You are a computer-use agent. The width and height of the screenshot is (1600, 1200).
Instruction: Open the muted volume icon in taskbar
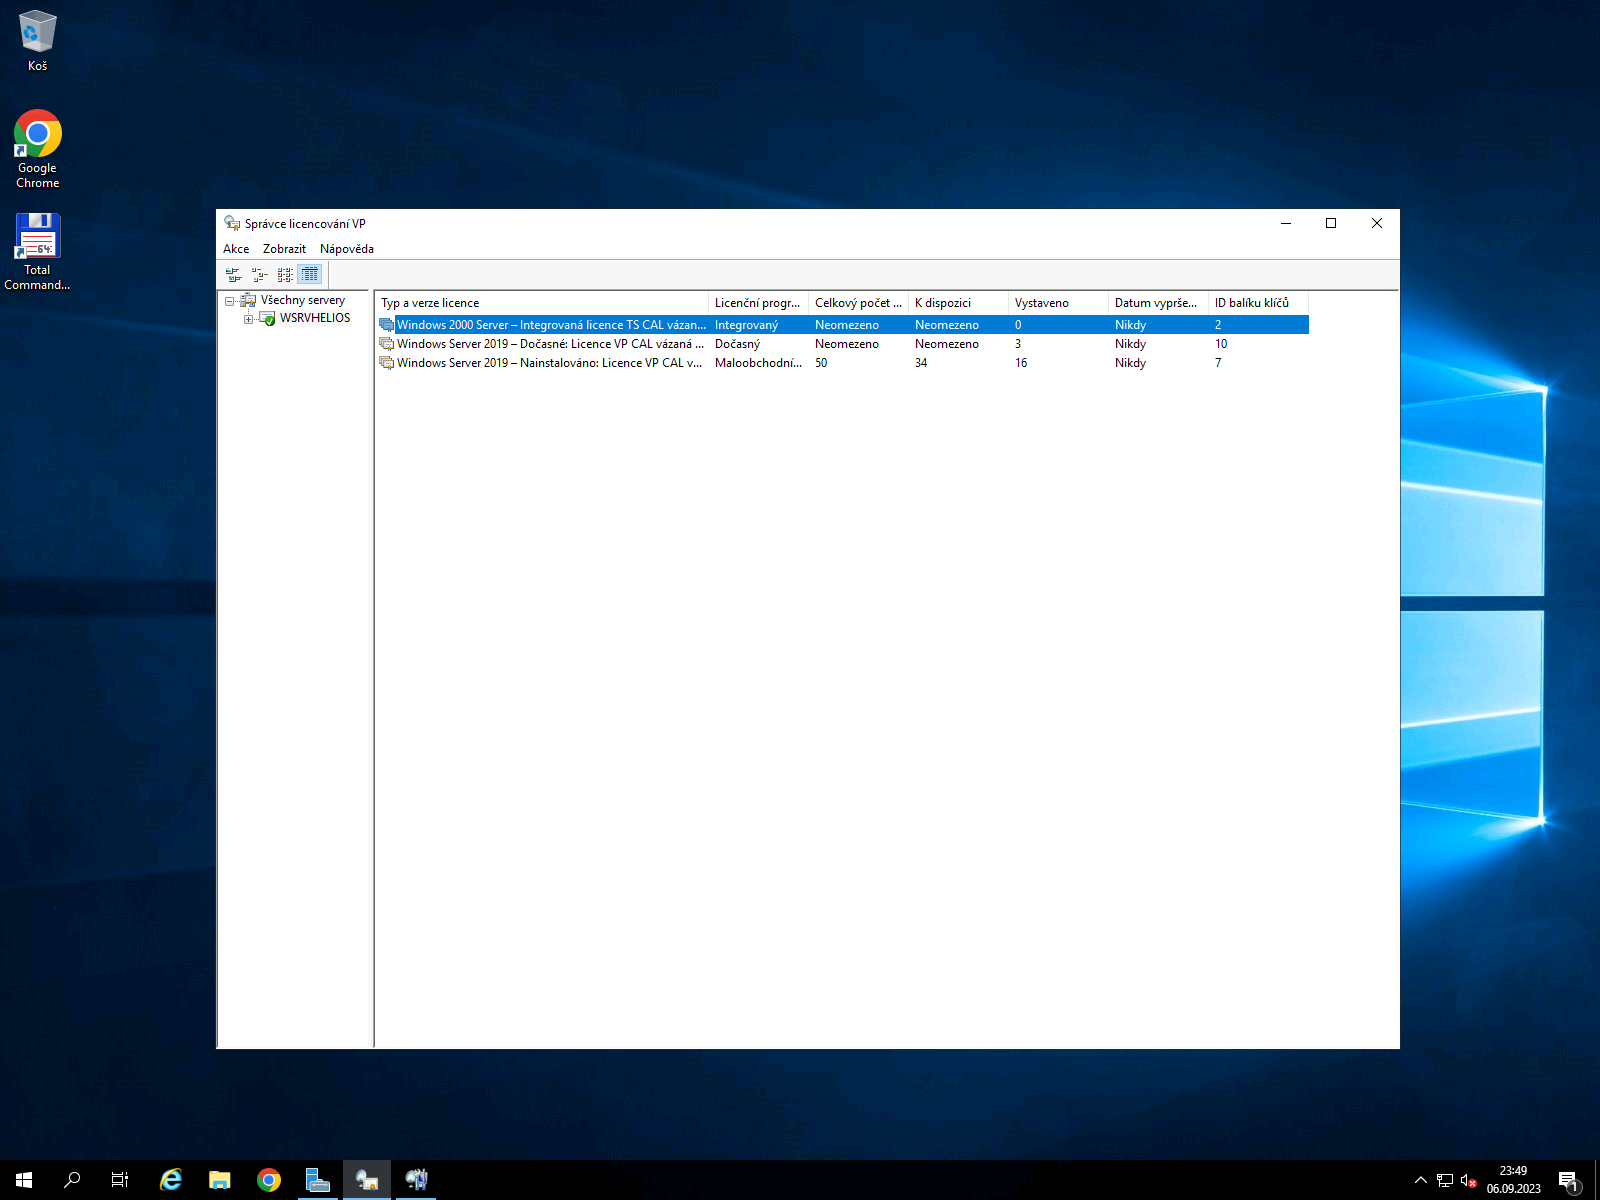tap(1467, 1180)
